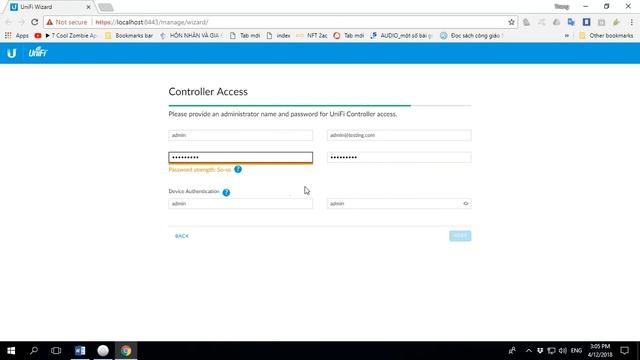Switch to Chrome on taskbar
640x360 pixels.
[x=126, y=351]
